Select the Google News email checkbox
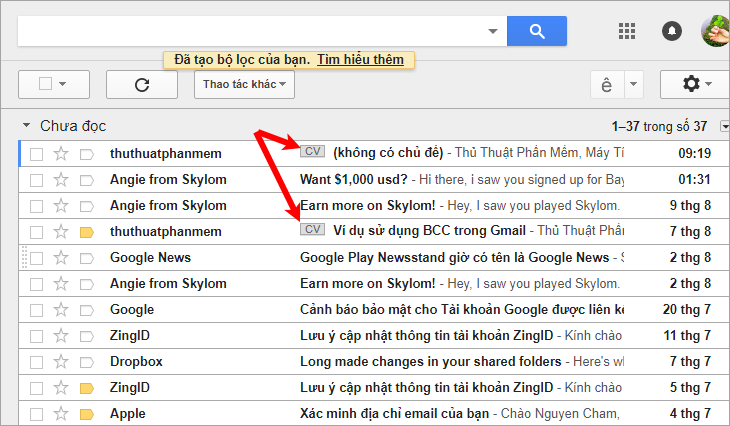Screen dimensions: 730x426 pyautogui.click(x=36, y=258)
